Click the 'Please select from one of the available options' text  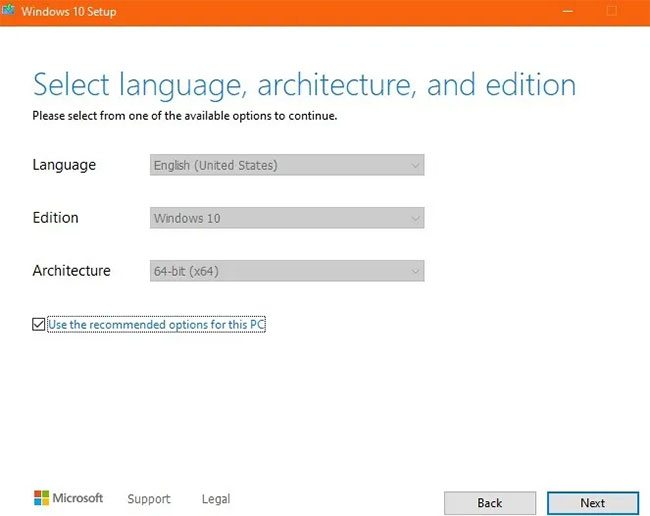coord(184,116)
